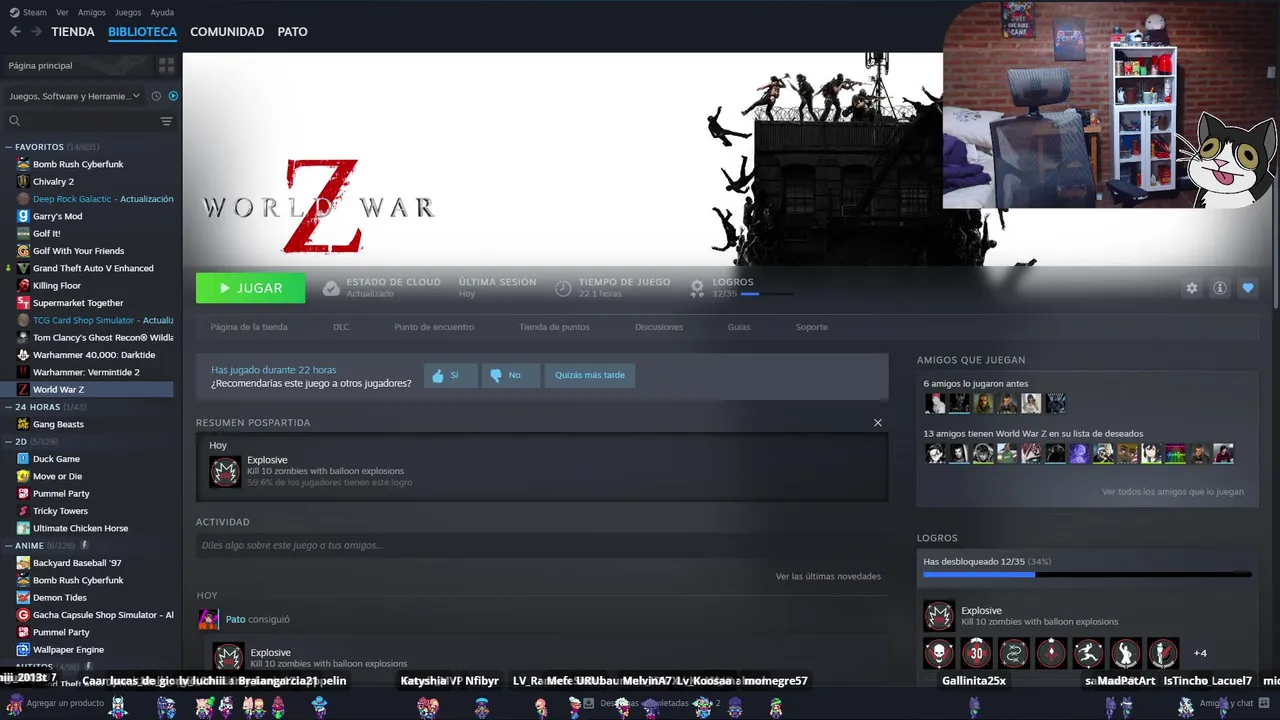The height and width of the screenshot is (720, 1280).
Task: Show the +4 more achievements
Action: pos(1200,653)
